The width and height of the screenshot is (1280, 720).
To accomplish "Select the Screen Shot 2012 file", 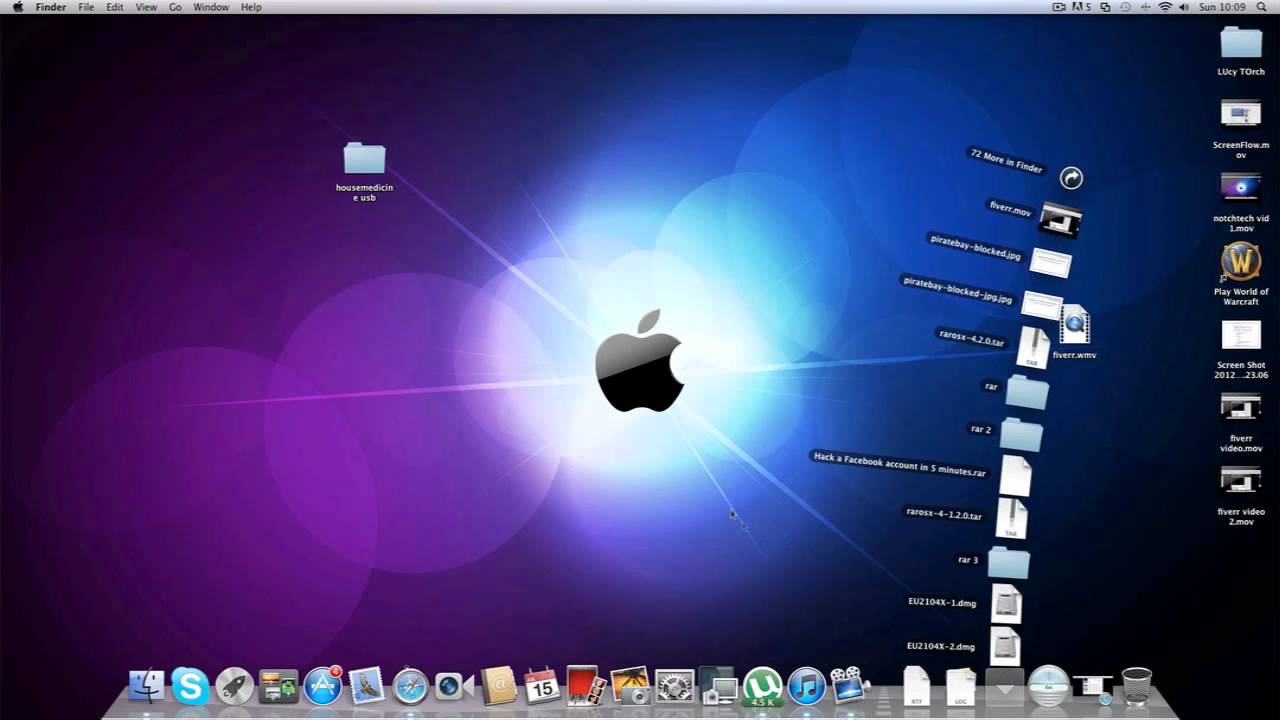I will [1241, 335].
